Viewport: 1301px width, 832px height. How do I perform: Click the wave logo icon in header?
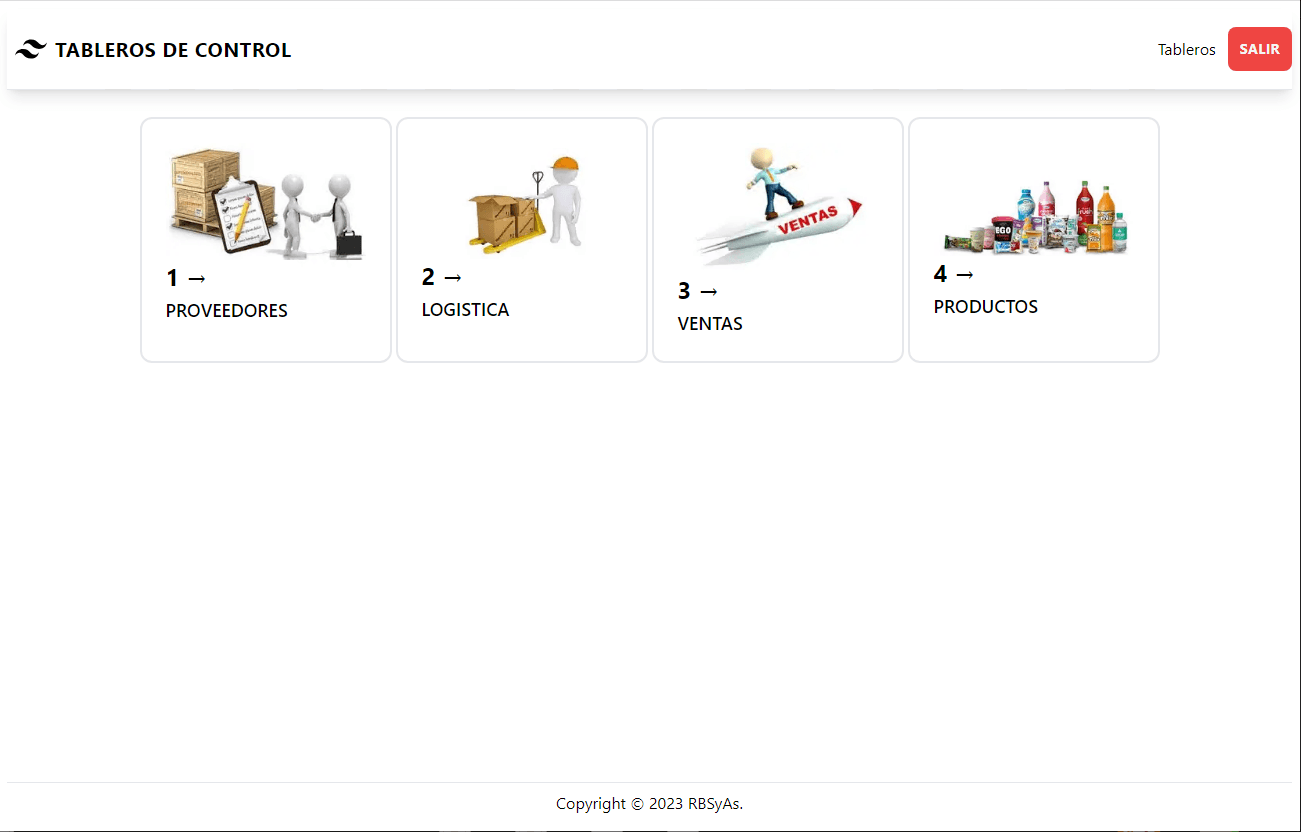click(31, 49)
